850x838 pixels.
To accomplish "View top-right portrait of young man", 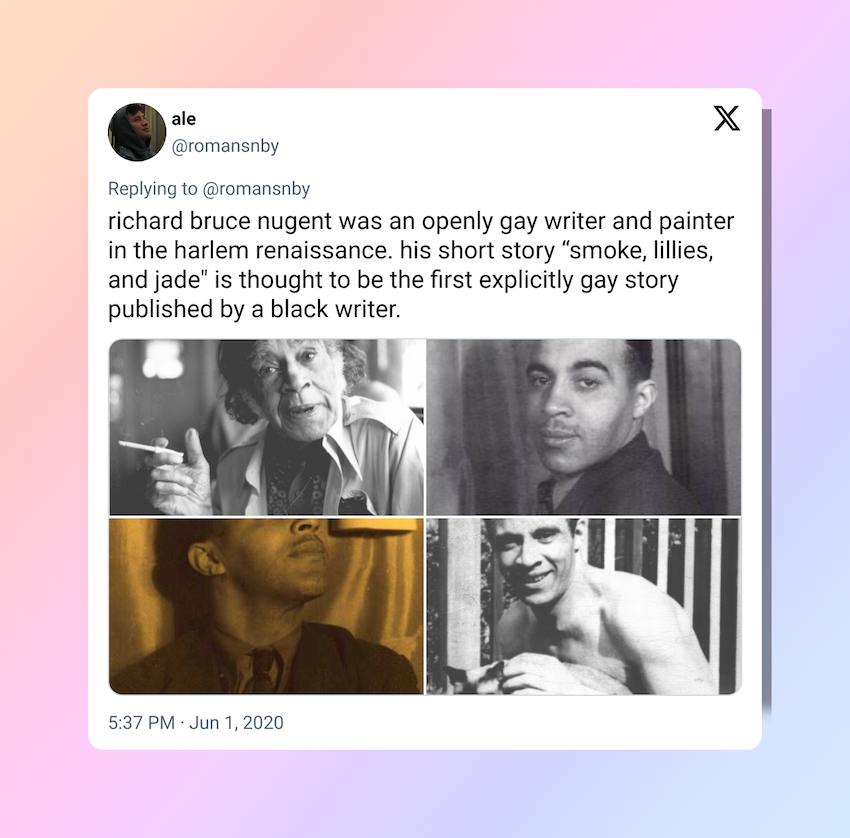I will 583,427.
